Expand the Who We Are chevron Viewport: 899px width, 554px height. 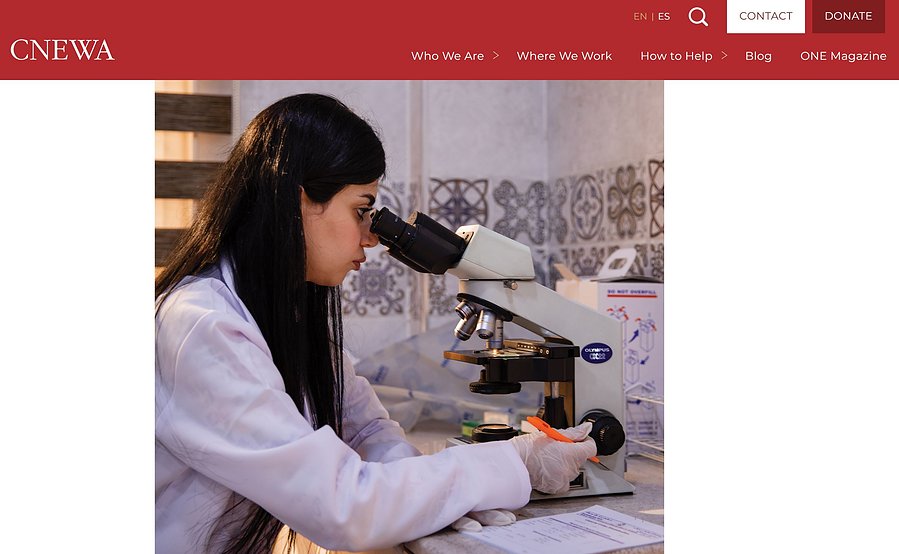click(x=496, y=56)
